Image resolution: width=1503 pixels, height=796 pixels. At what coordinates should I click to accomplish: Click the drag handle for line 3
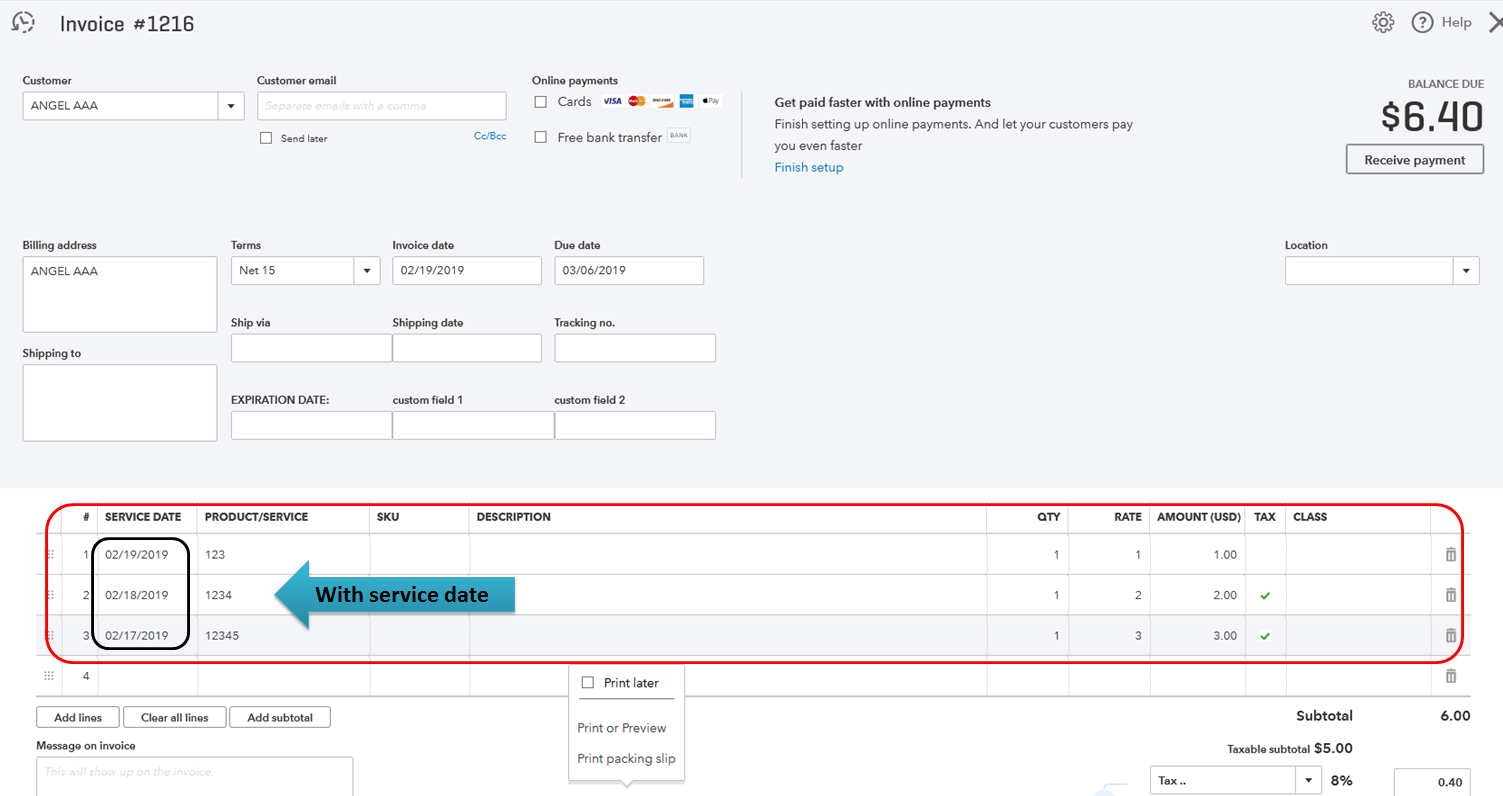coord(48,635)
